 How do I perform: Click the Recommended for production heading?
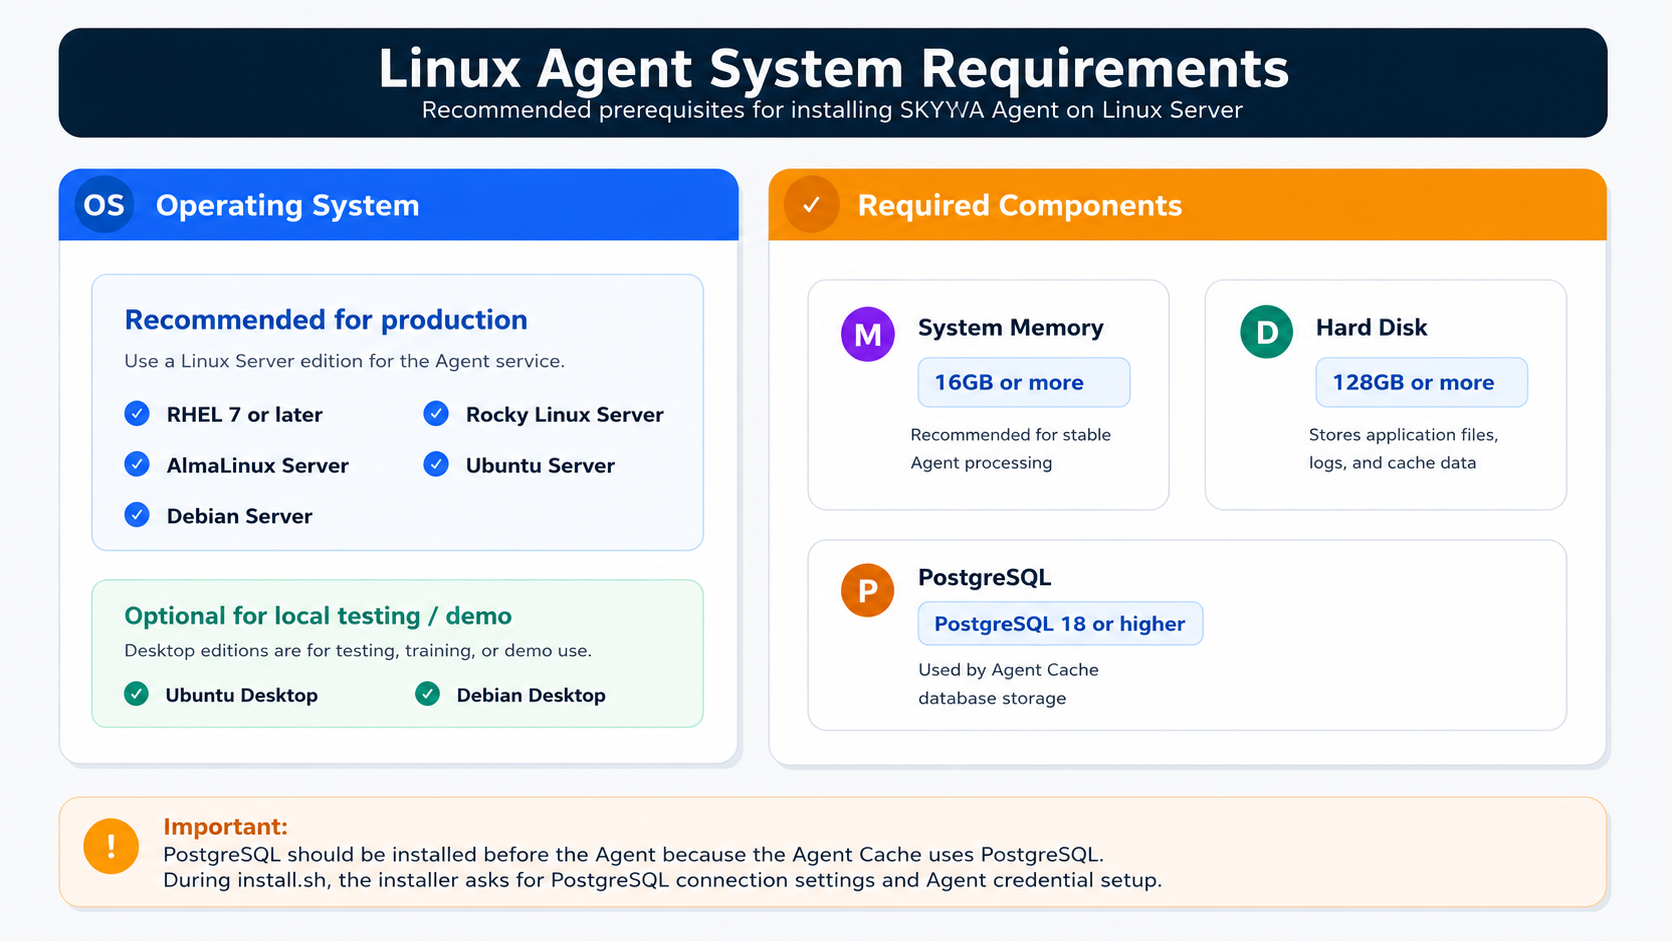tap(326, 320)
